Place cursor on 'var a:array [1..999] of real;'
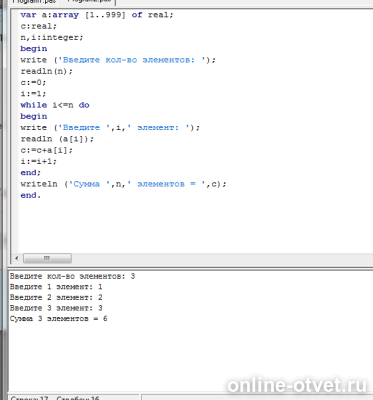373x400 pixels. tap(97, 15)
